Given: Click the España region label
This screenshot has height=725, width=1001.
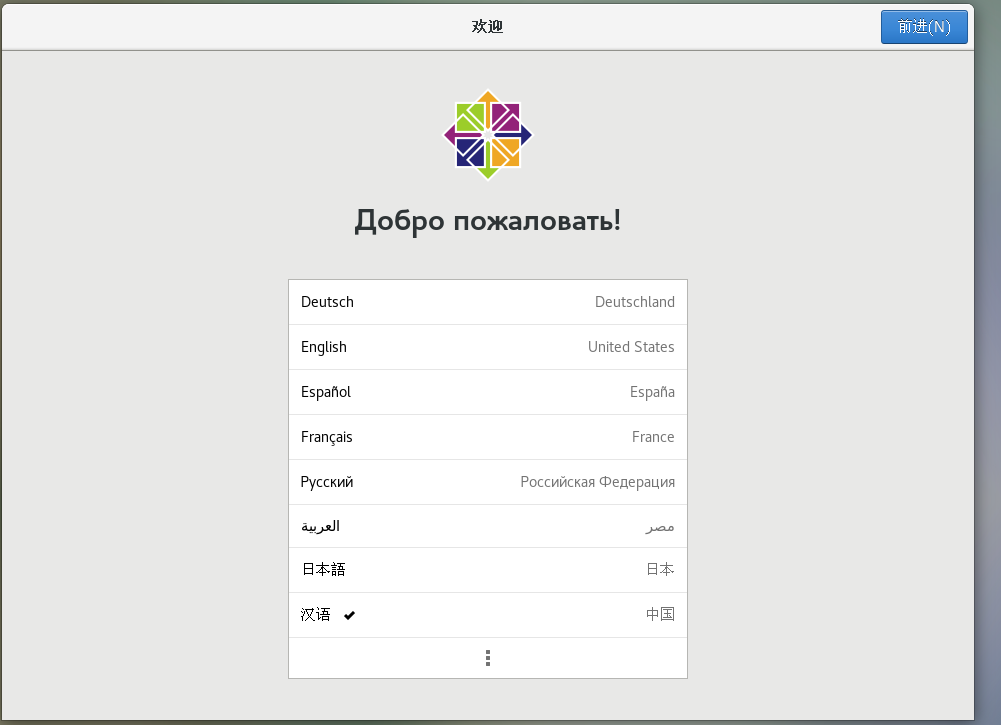Looking at the screenshot, I should (x=652, y=392).
